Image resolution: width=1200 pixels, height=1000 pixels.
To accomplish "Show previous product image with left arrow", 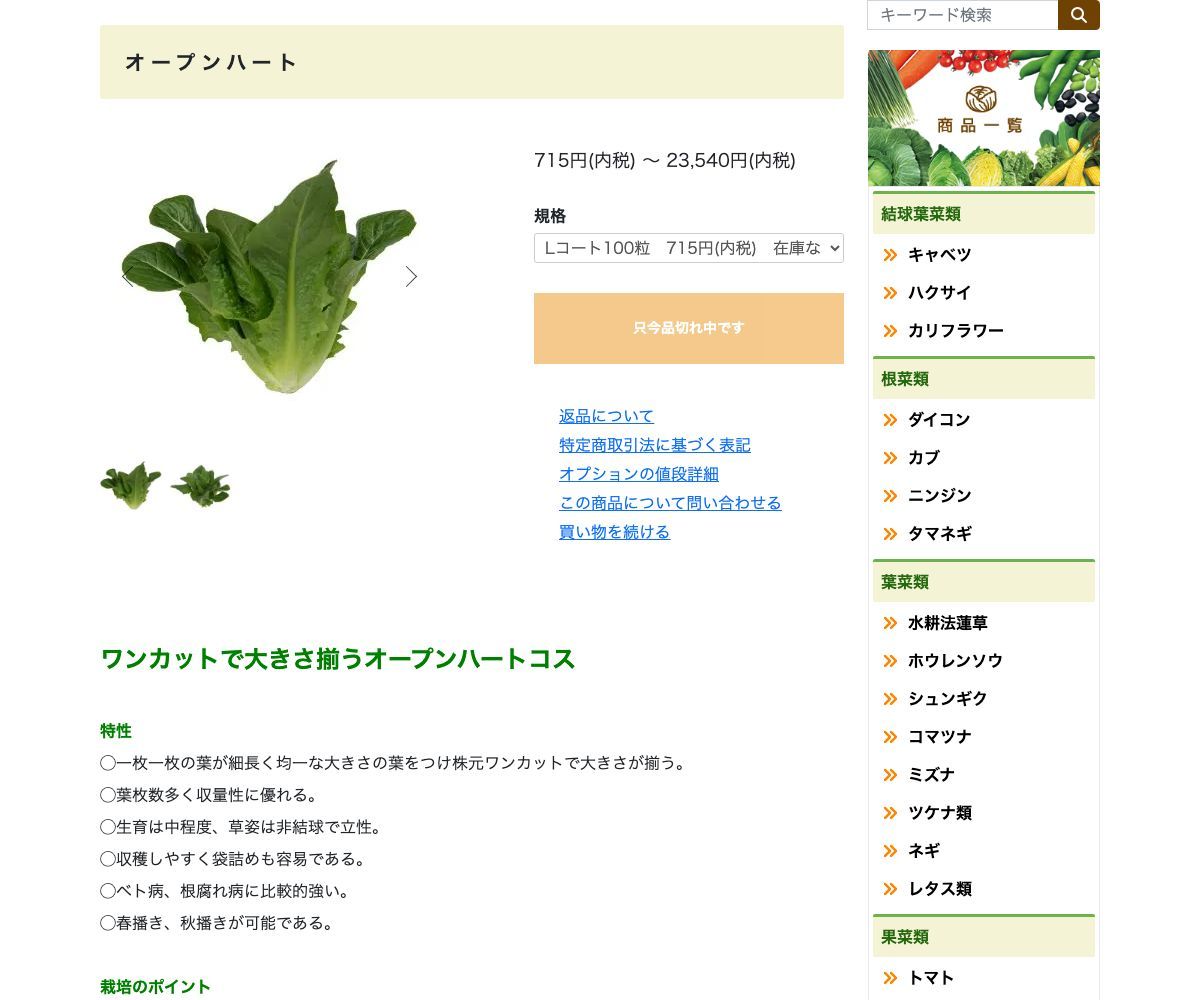I will point(127,277).
